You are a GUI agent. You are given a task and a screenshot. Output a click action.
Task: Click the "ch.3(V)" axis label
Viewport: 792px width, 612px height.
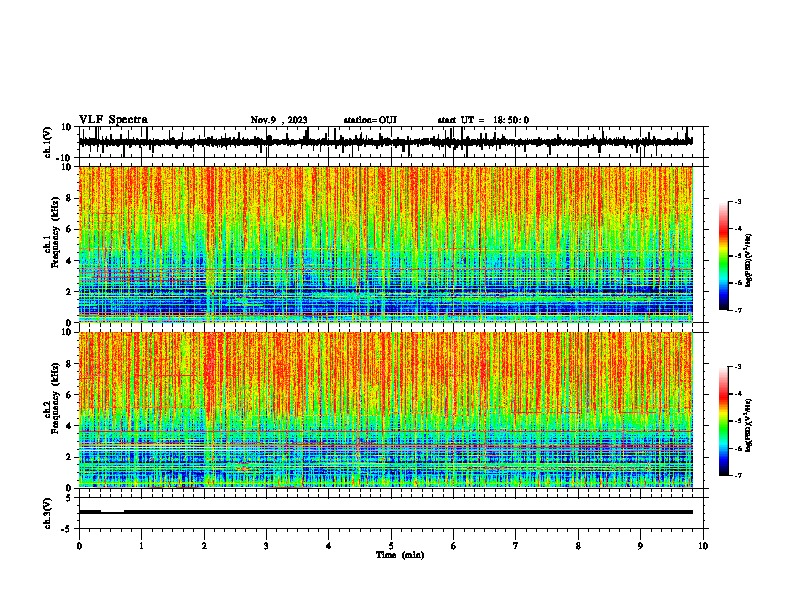tap(48, 513)
